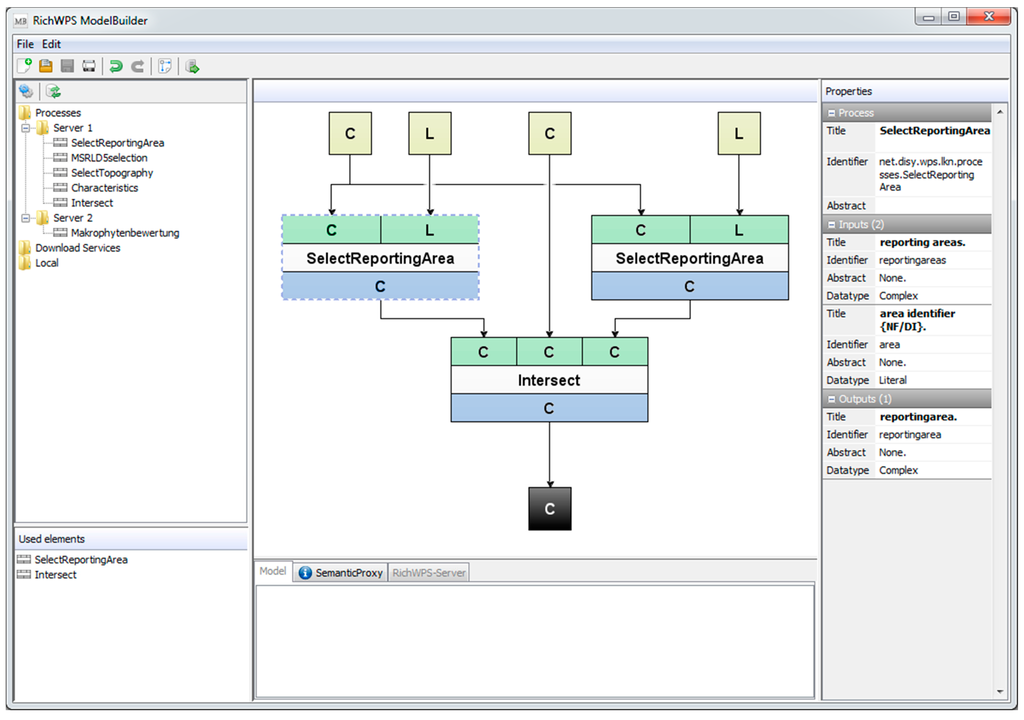Click the Open model folder icon

pos(46,66)
